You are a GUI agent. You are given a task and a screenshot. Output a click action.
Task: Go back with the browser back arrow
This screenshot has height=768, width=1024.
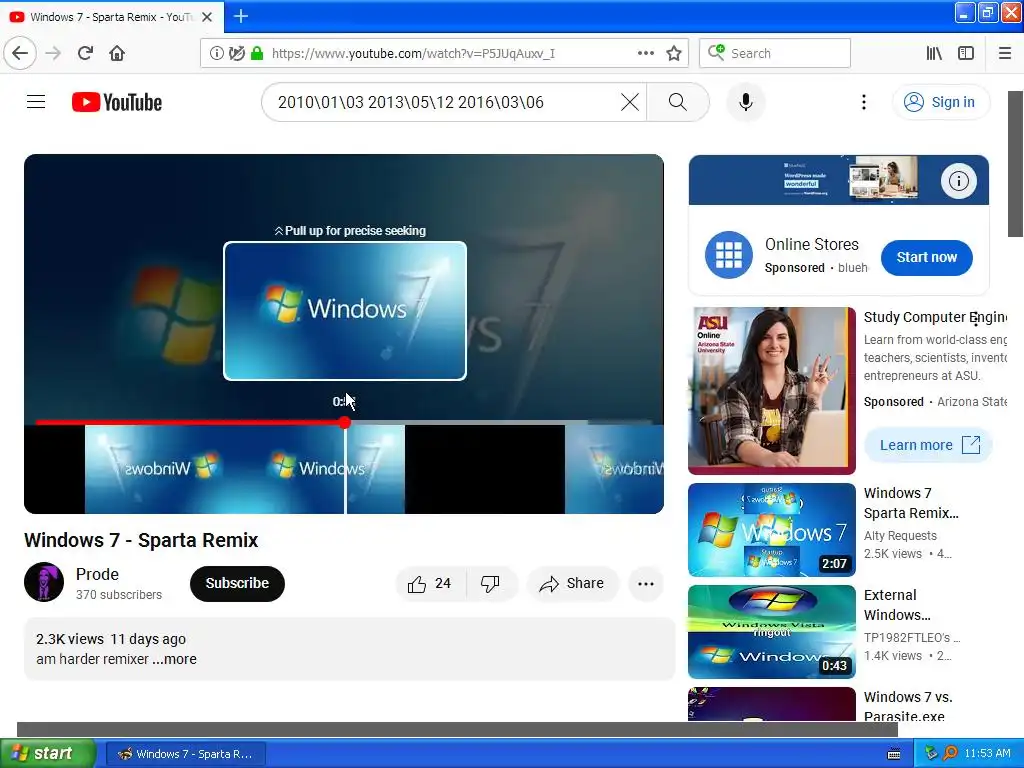point(20,53)
